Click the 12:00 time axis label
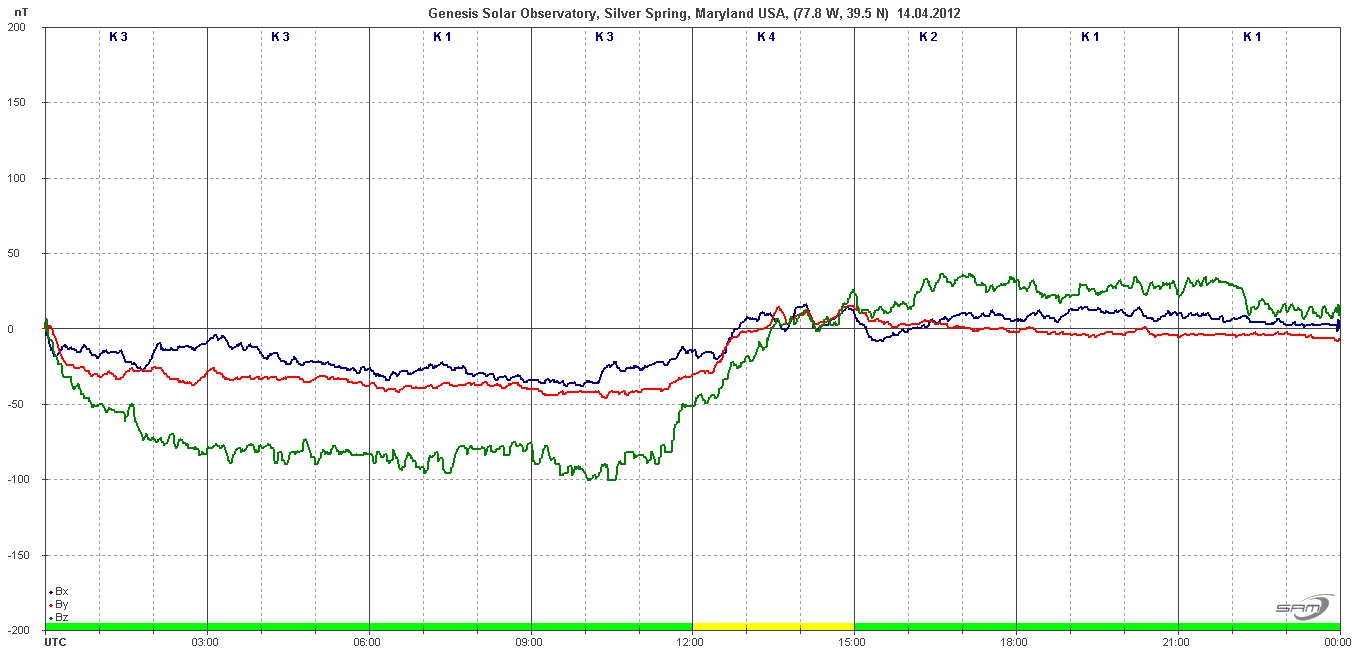 coord(692,642)
